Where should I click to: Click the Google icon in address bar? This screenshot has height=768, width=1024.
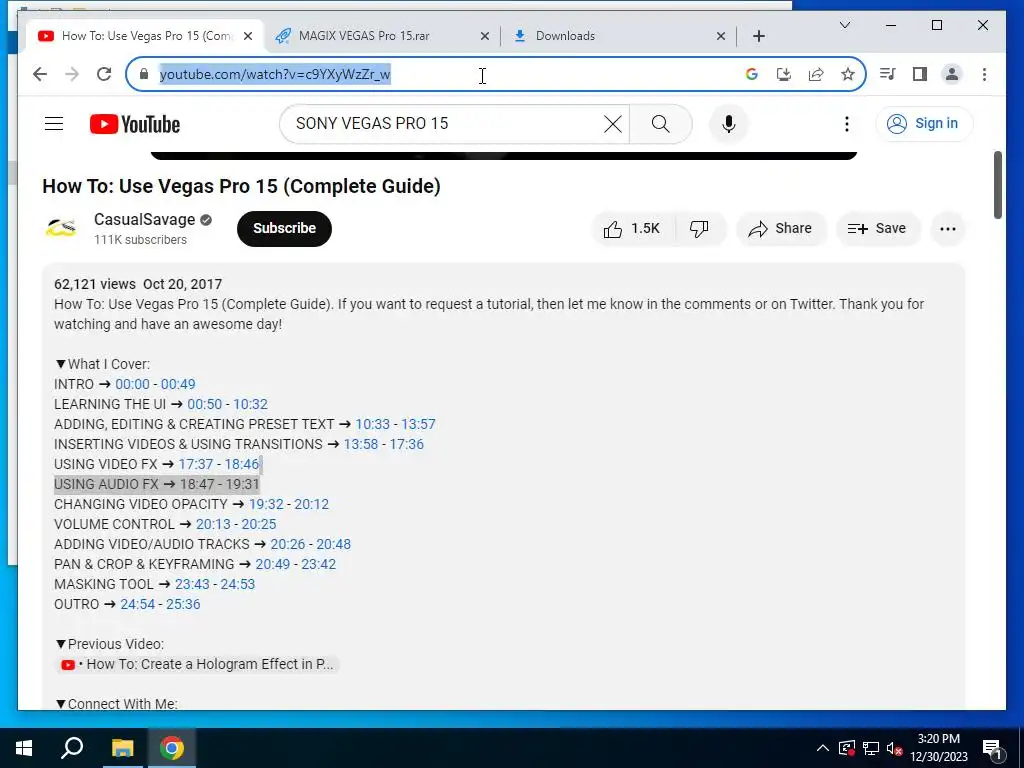tap(752, 74)
